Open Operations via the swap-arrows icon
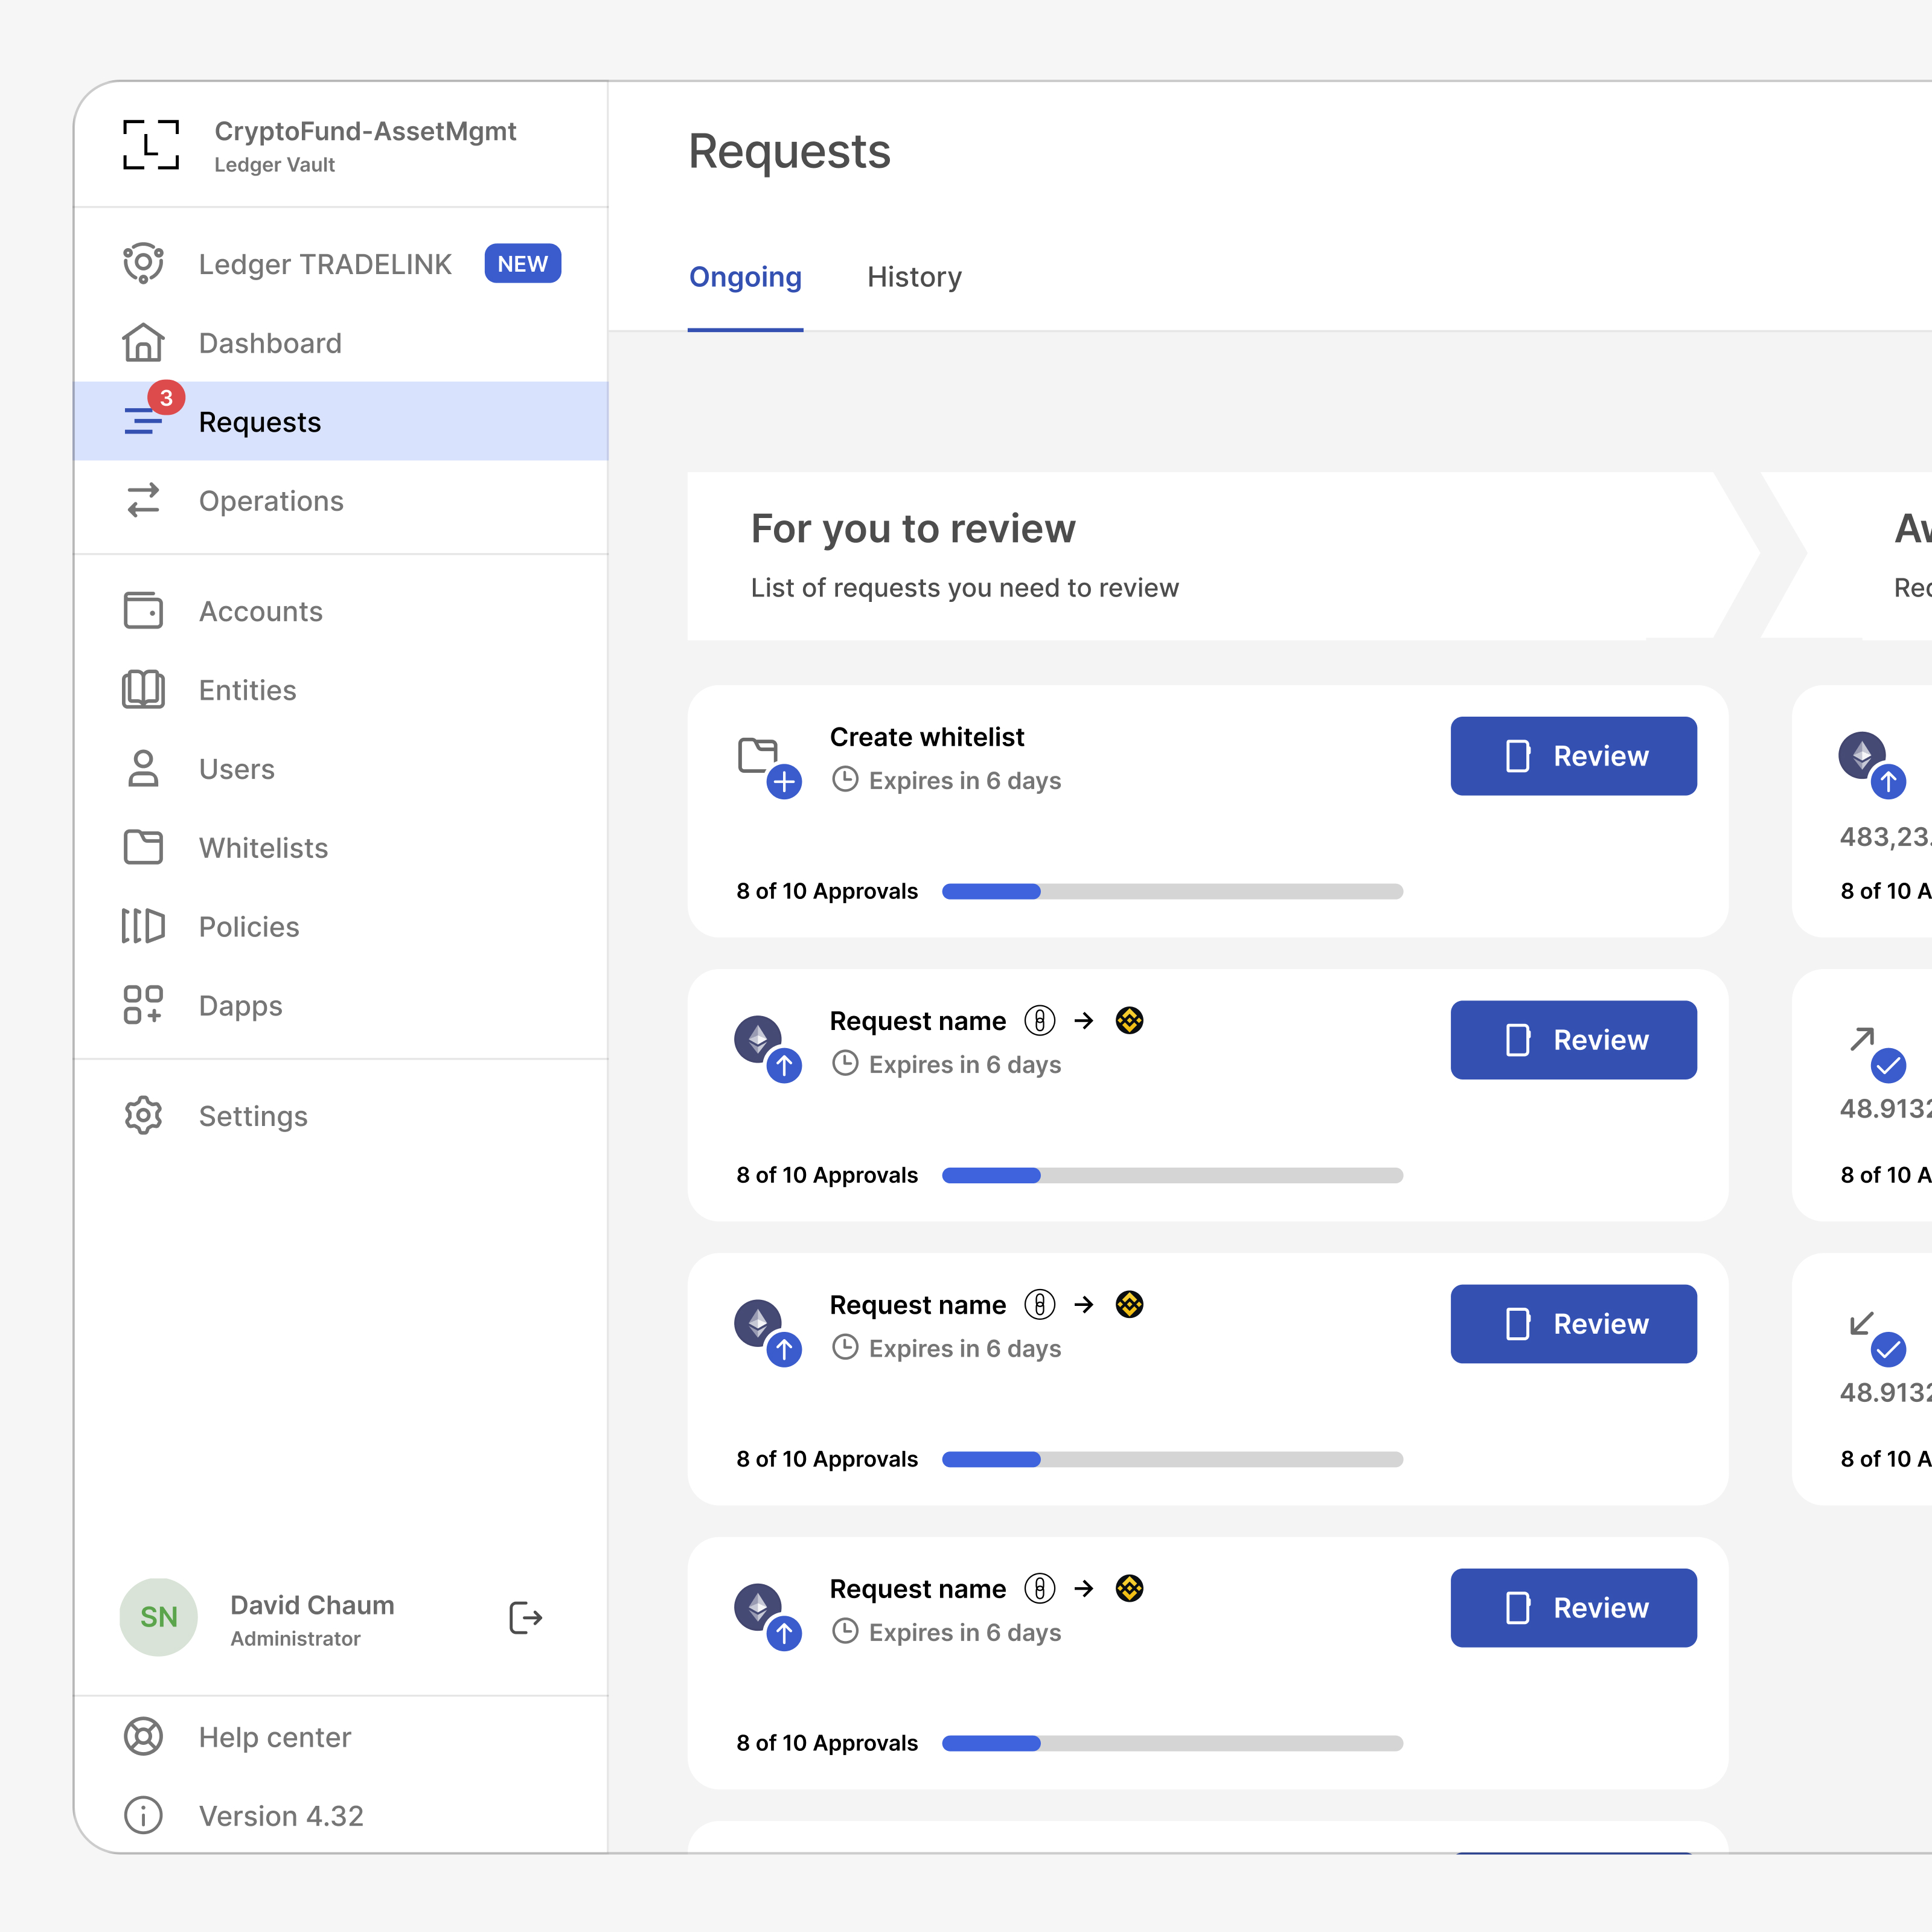The height and width of the screenshot is (1932, 1932). point(143,500)
